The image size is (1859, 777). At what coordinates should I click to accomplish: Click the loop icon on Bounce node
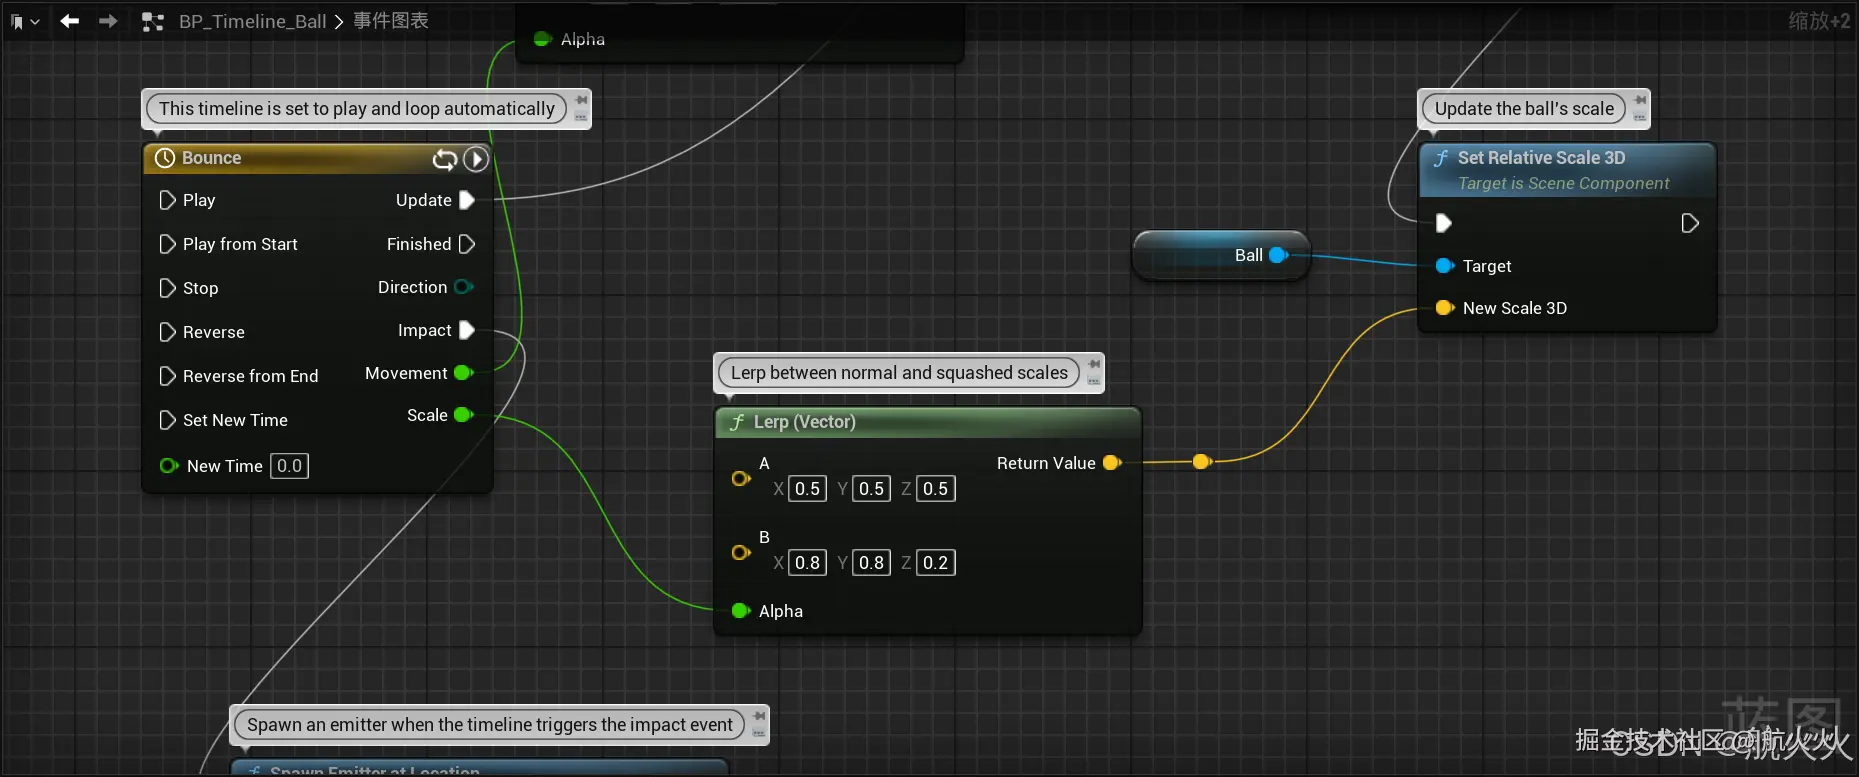(445, 159)
